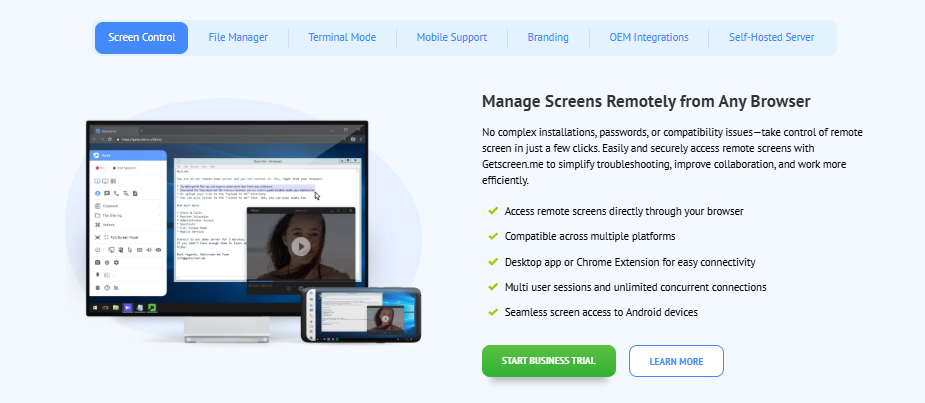Click the purple app icon on the monitor taskbar
The width and height of the screenshot is (925, 403).
click(x=127, y=307)
